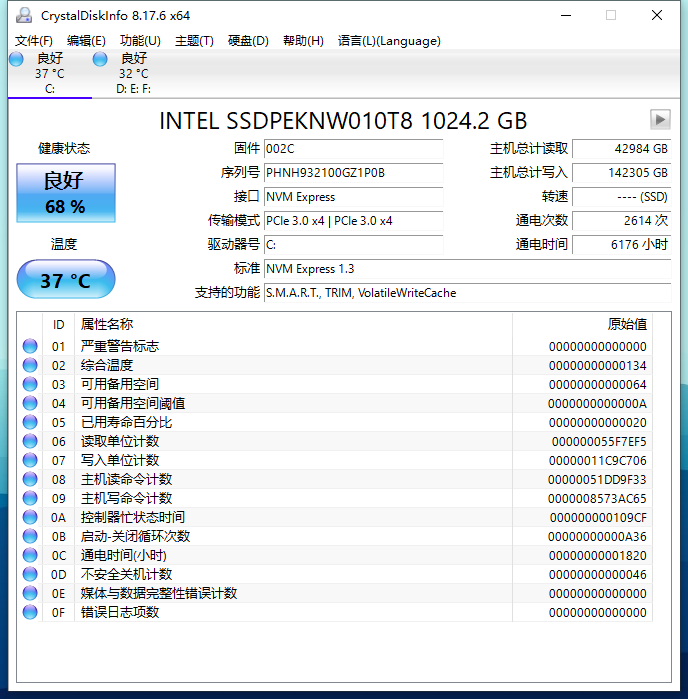The height and width of the screenshot is (699, 688).
Task: Click the status orb for attribute 0D
Action: click(x=30, y=574)
